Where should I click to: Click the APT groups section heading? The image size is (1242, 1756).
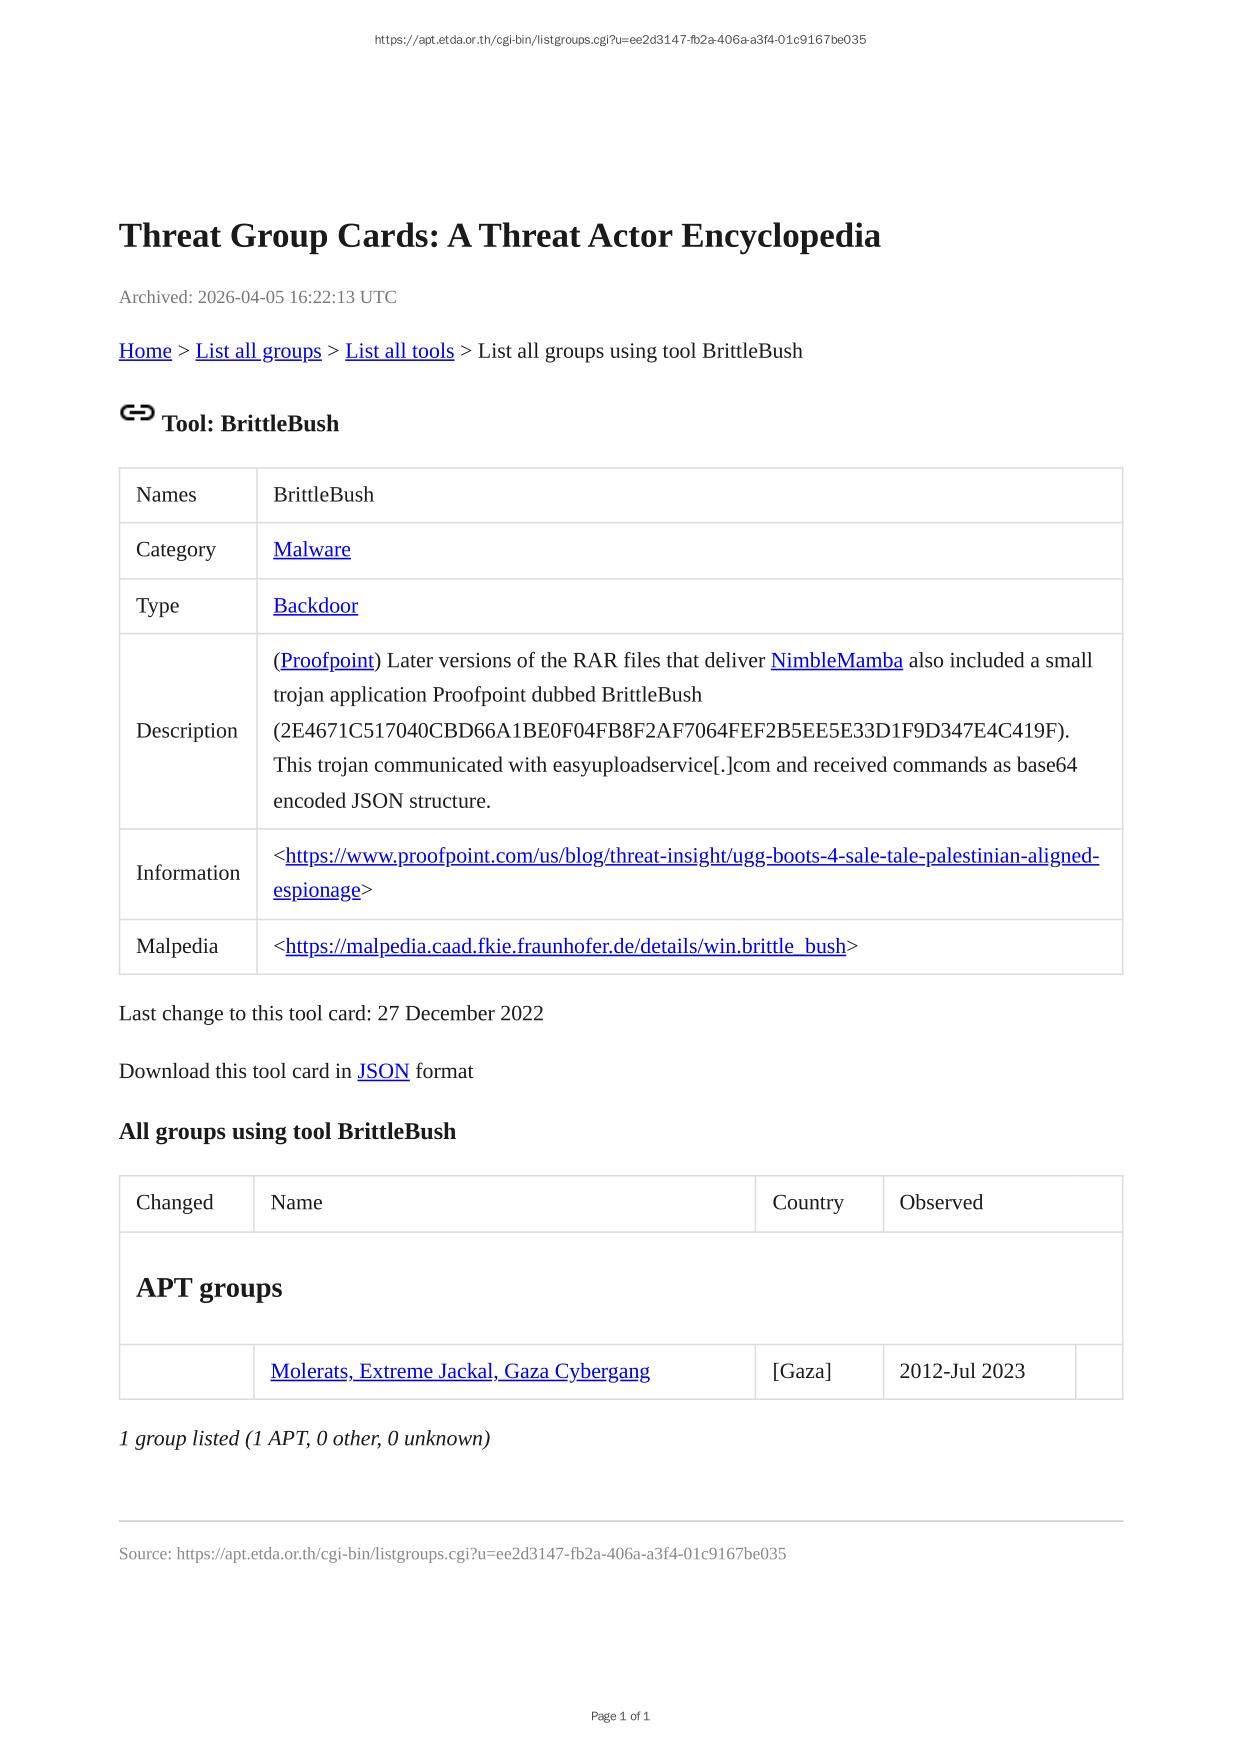[209, 1287]
